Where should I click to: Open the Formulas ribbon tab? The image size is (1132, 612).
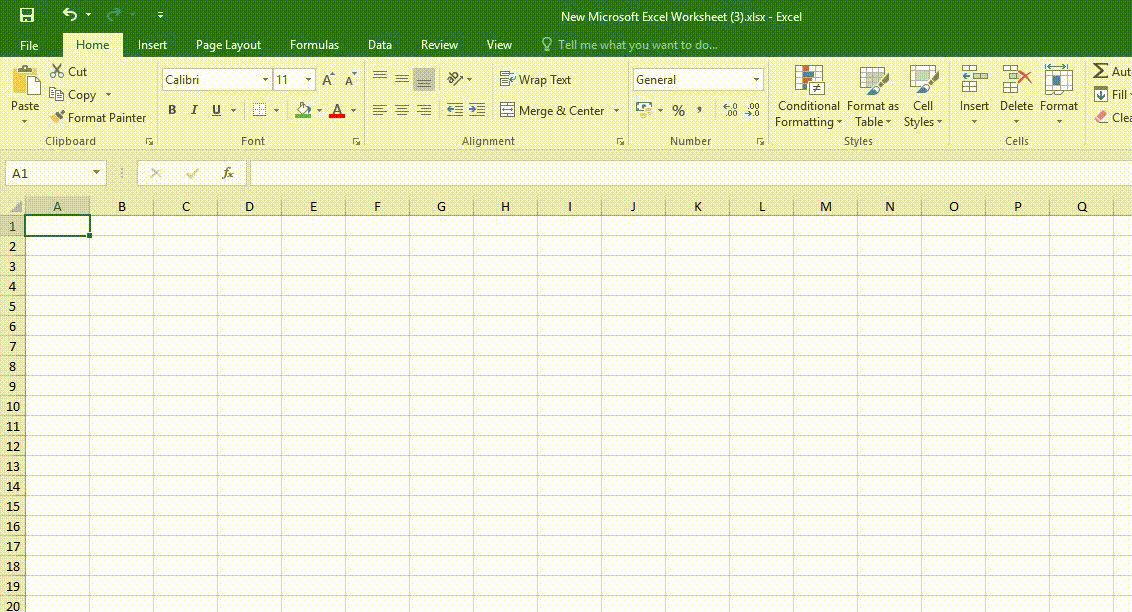click(x=314, y=45)
